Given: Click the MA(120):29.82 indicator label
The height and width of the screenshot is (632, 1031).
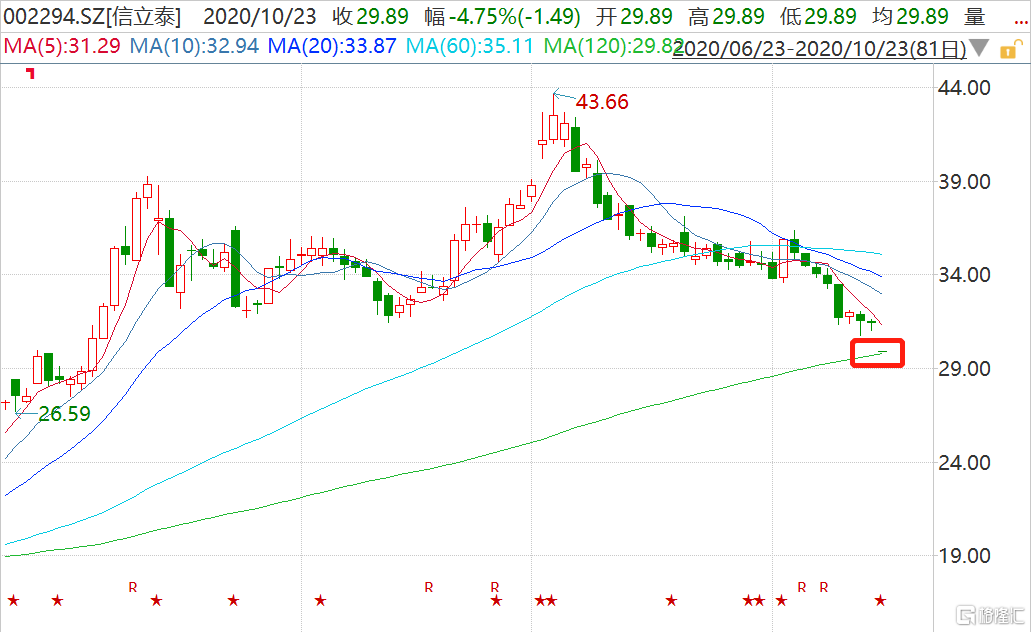Looking at the screenshot, I should 613,46.
